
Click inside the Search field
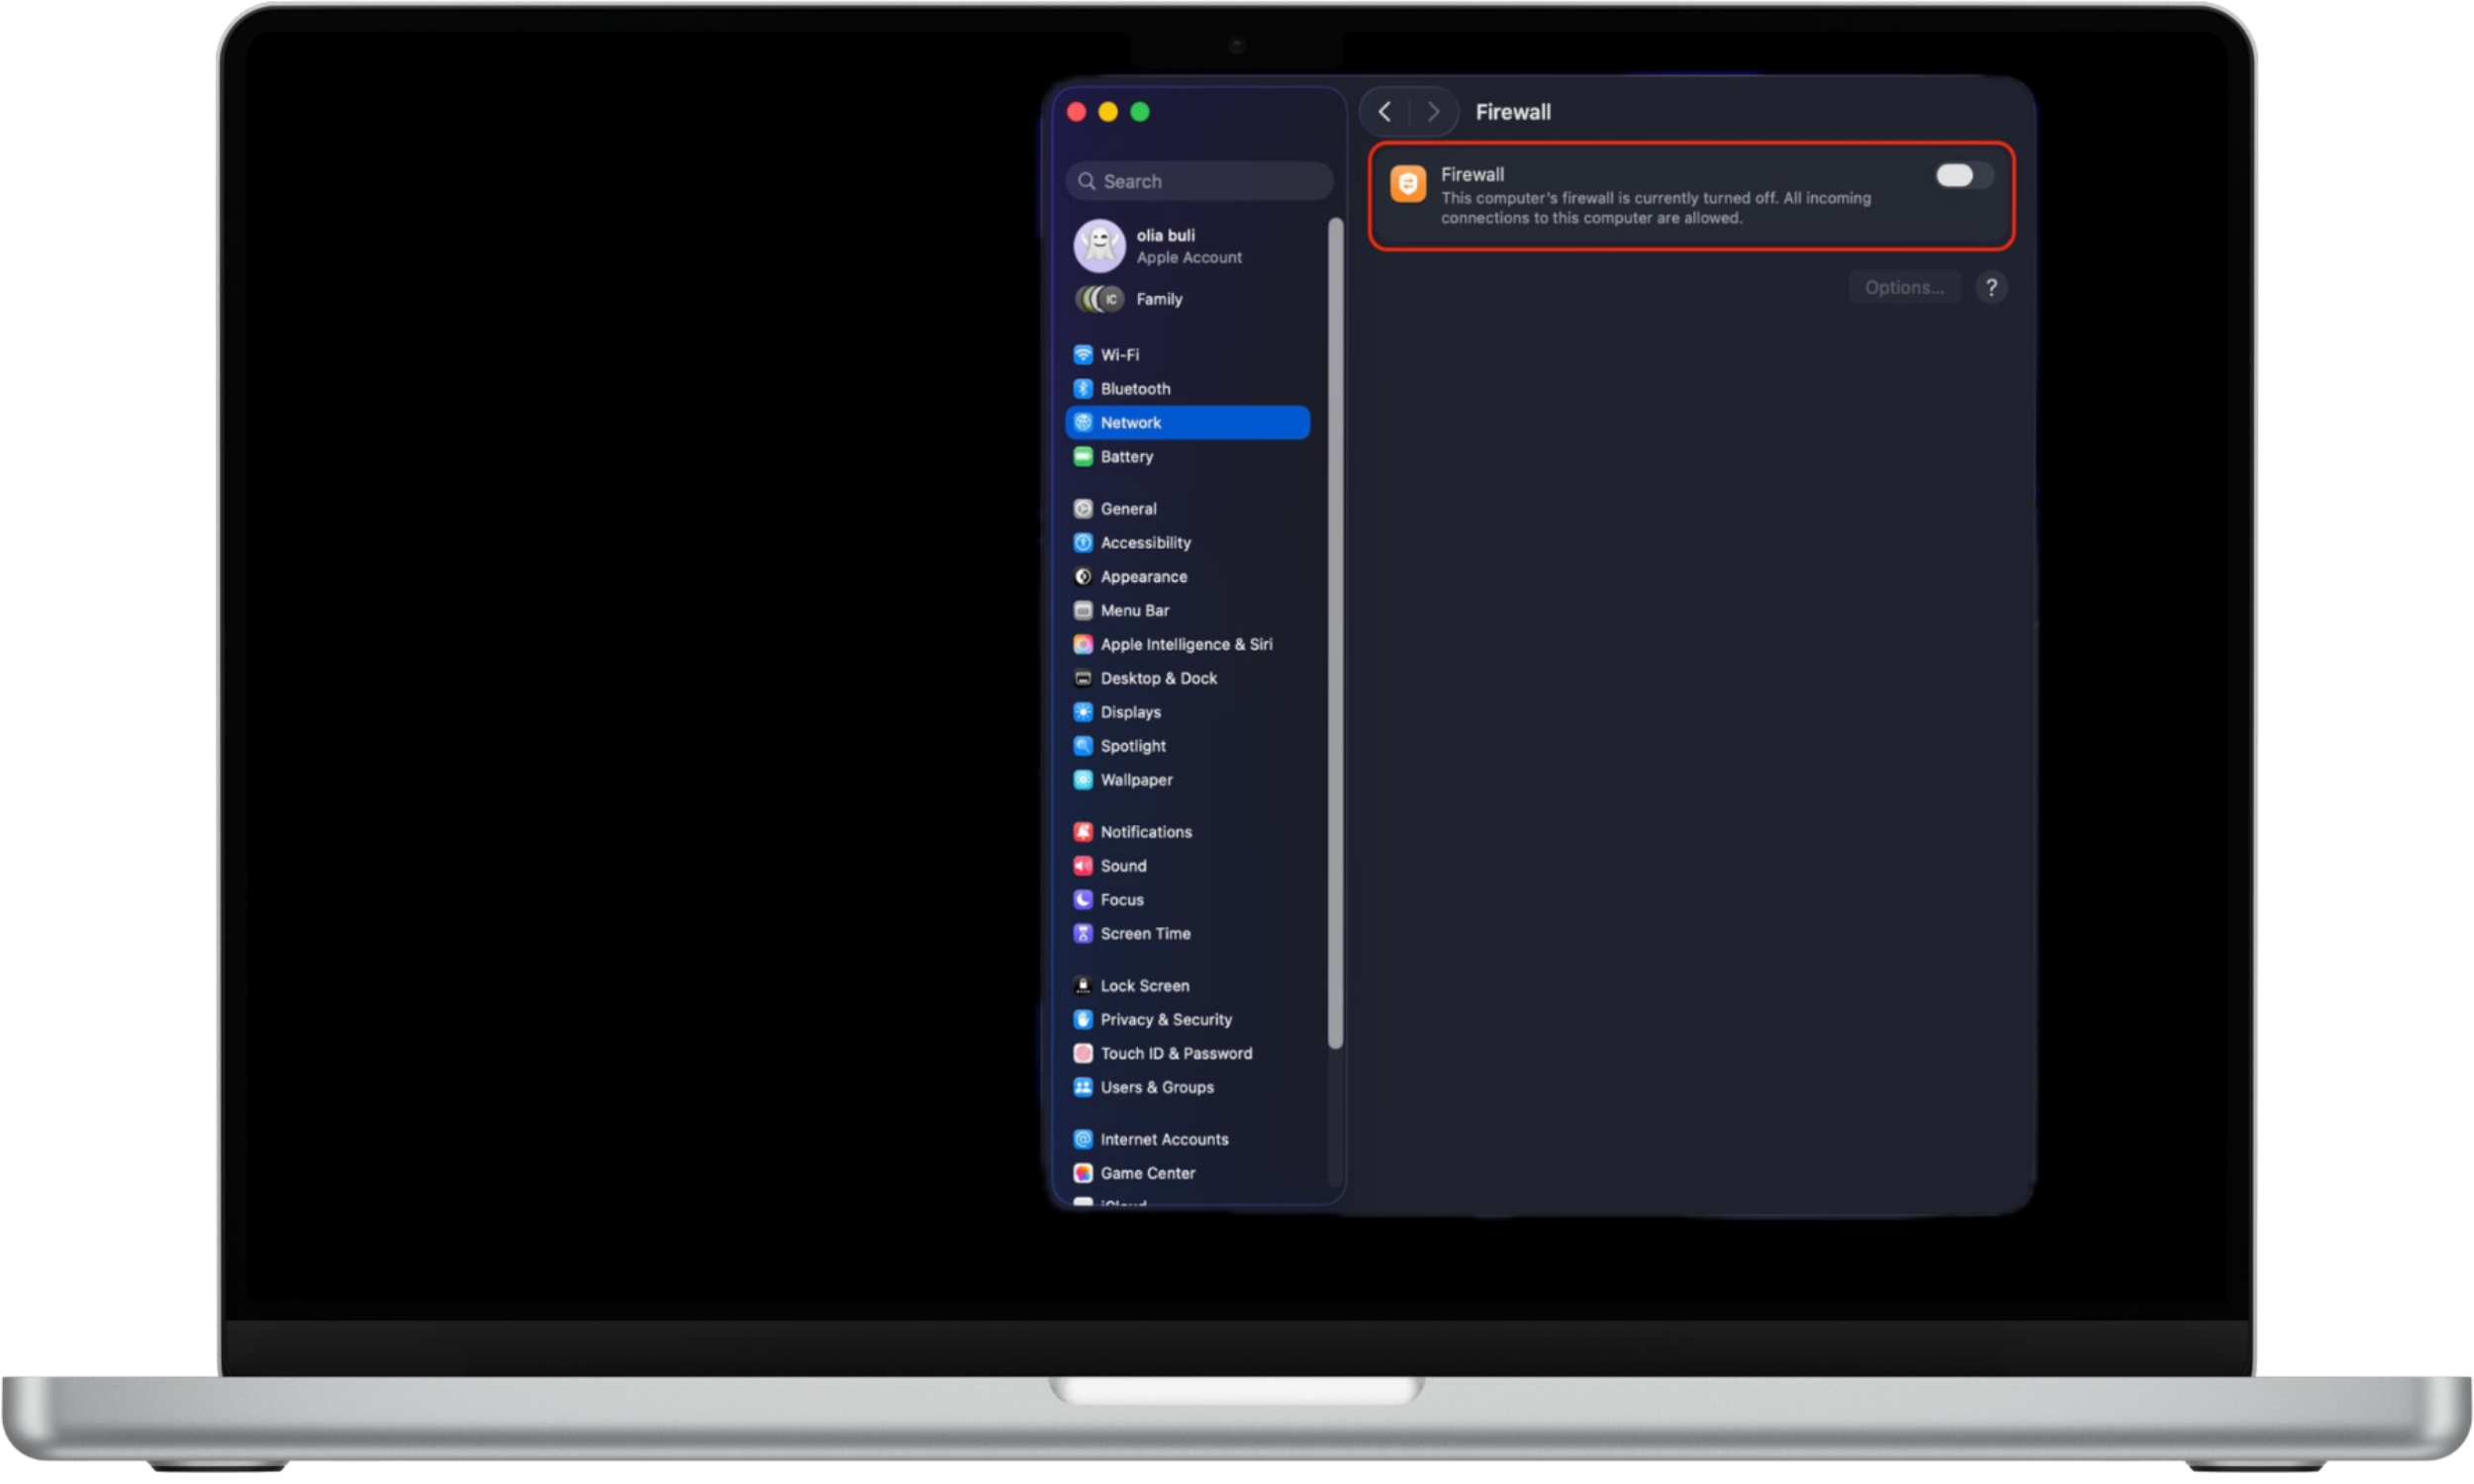[1198, 181]
